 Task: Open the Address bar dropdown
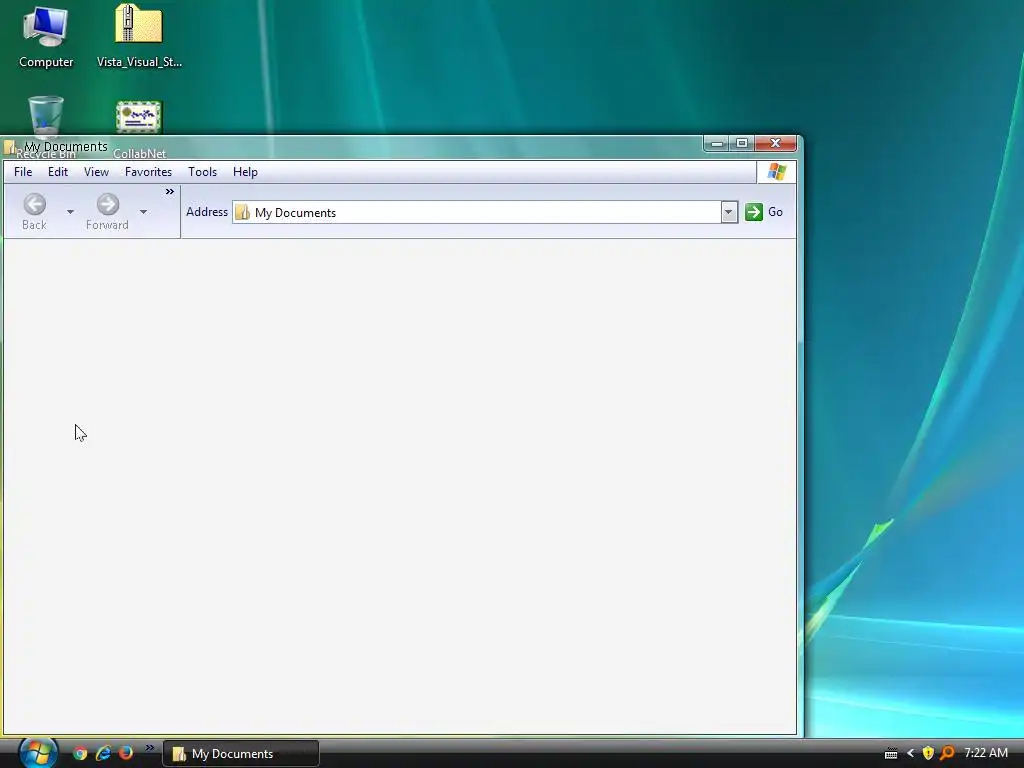pyautogui.click(x=729, y=212)
